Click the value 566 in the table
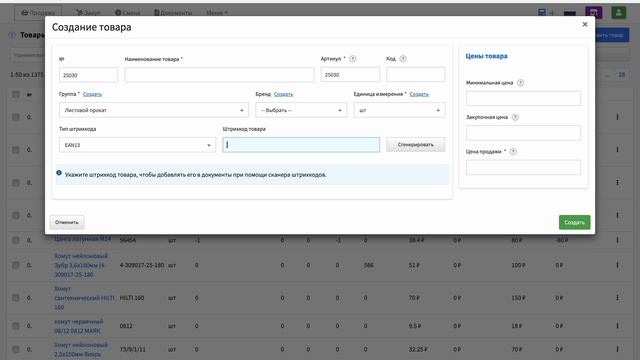The width and height of the screenshot is (640, 360). point(369,265)
